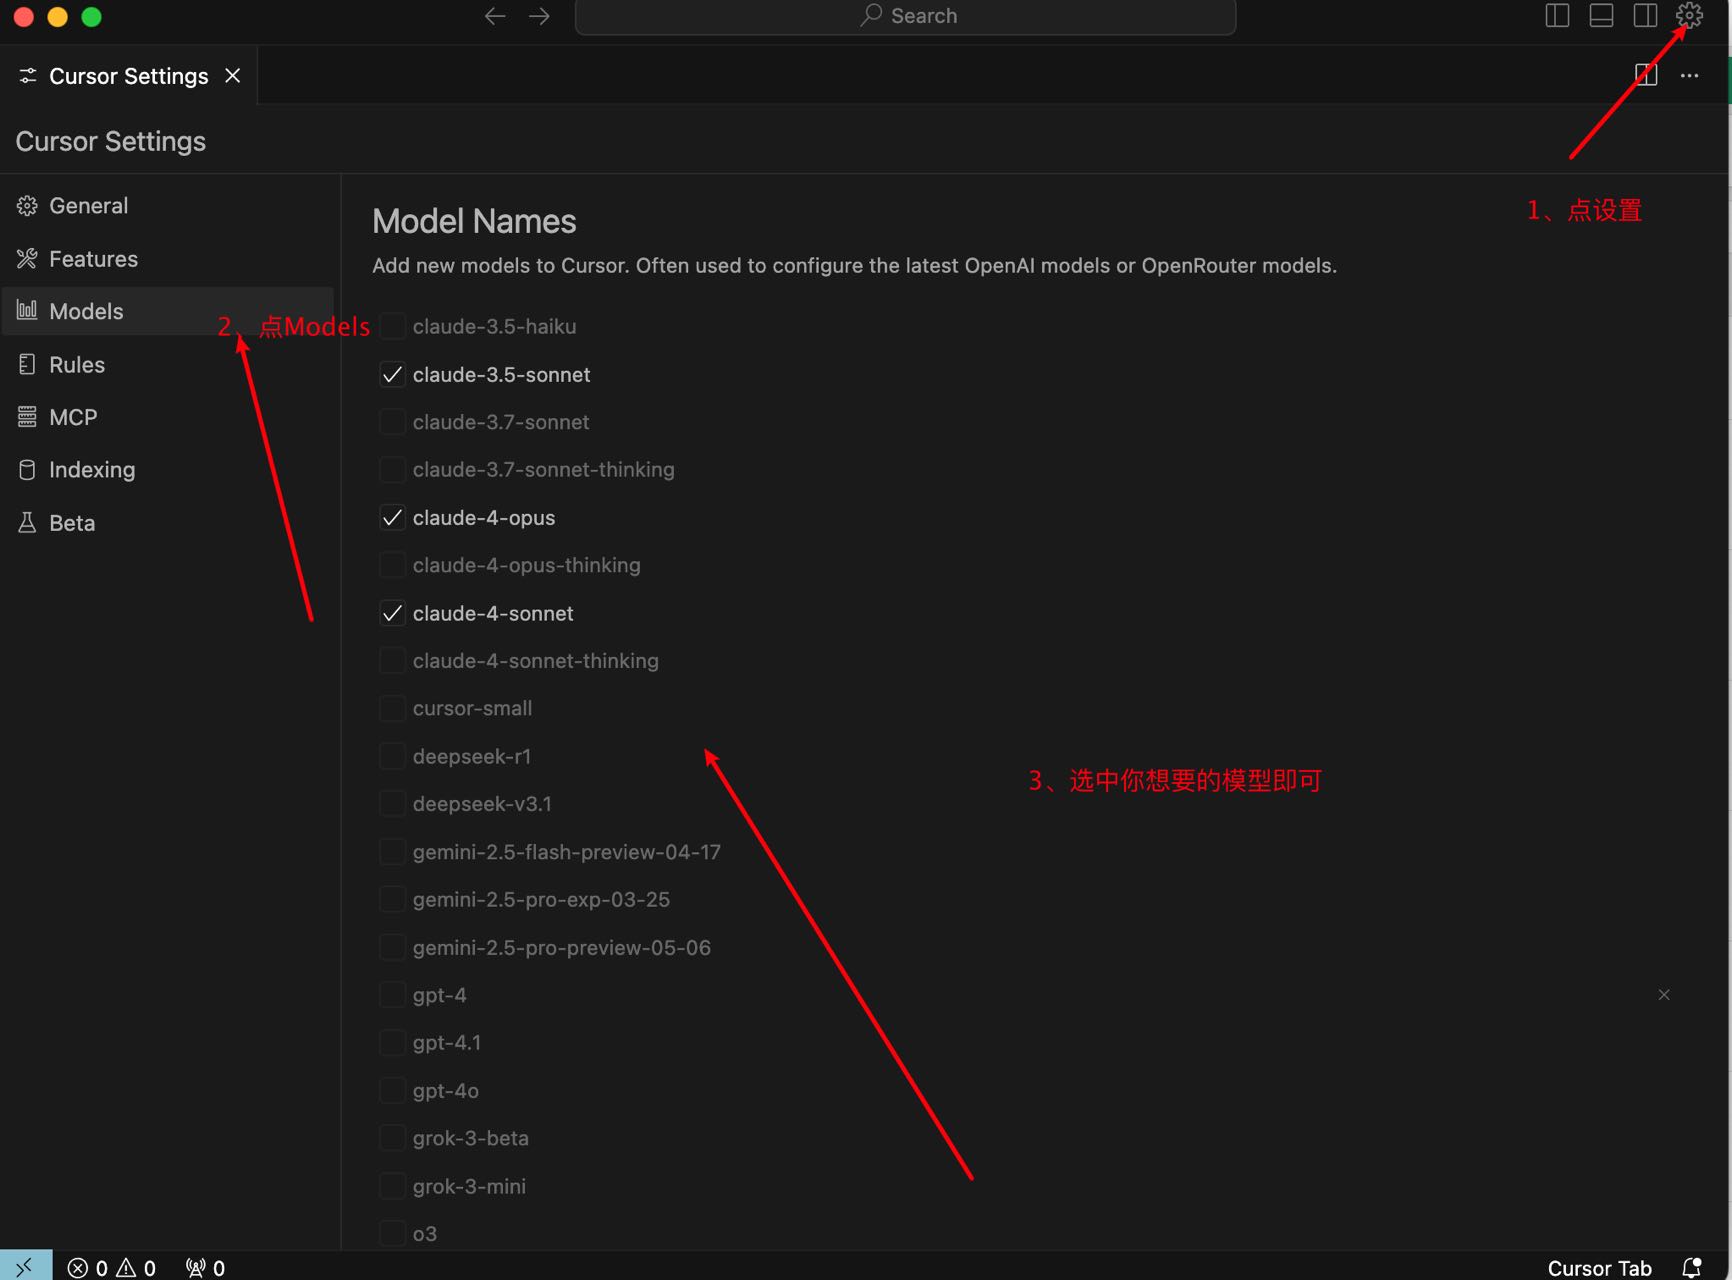1732x1280 pixels.
Task: Enable the grok-3-beta checkbox
Action: (392, 1138)
